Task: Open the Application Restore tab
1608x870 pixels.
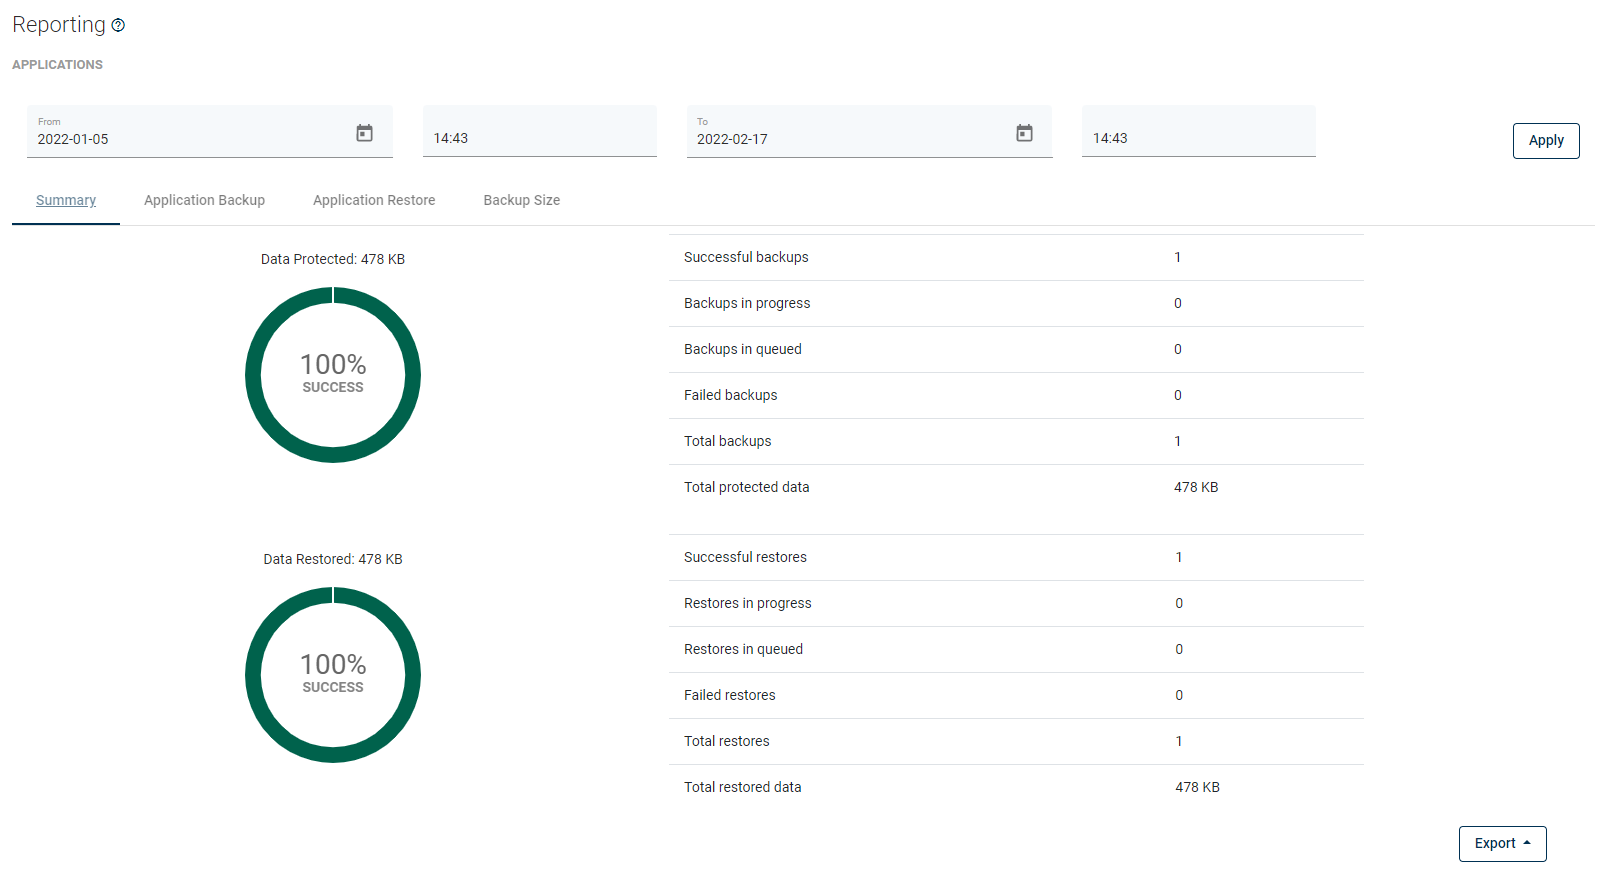Action: pos(374,200)
